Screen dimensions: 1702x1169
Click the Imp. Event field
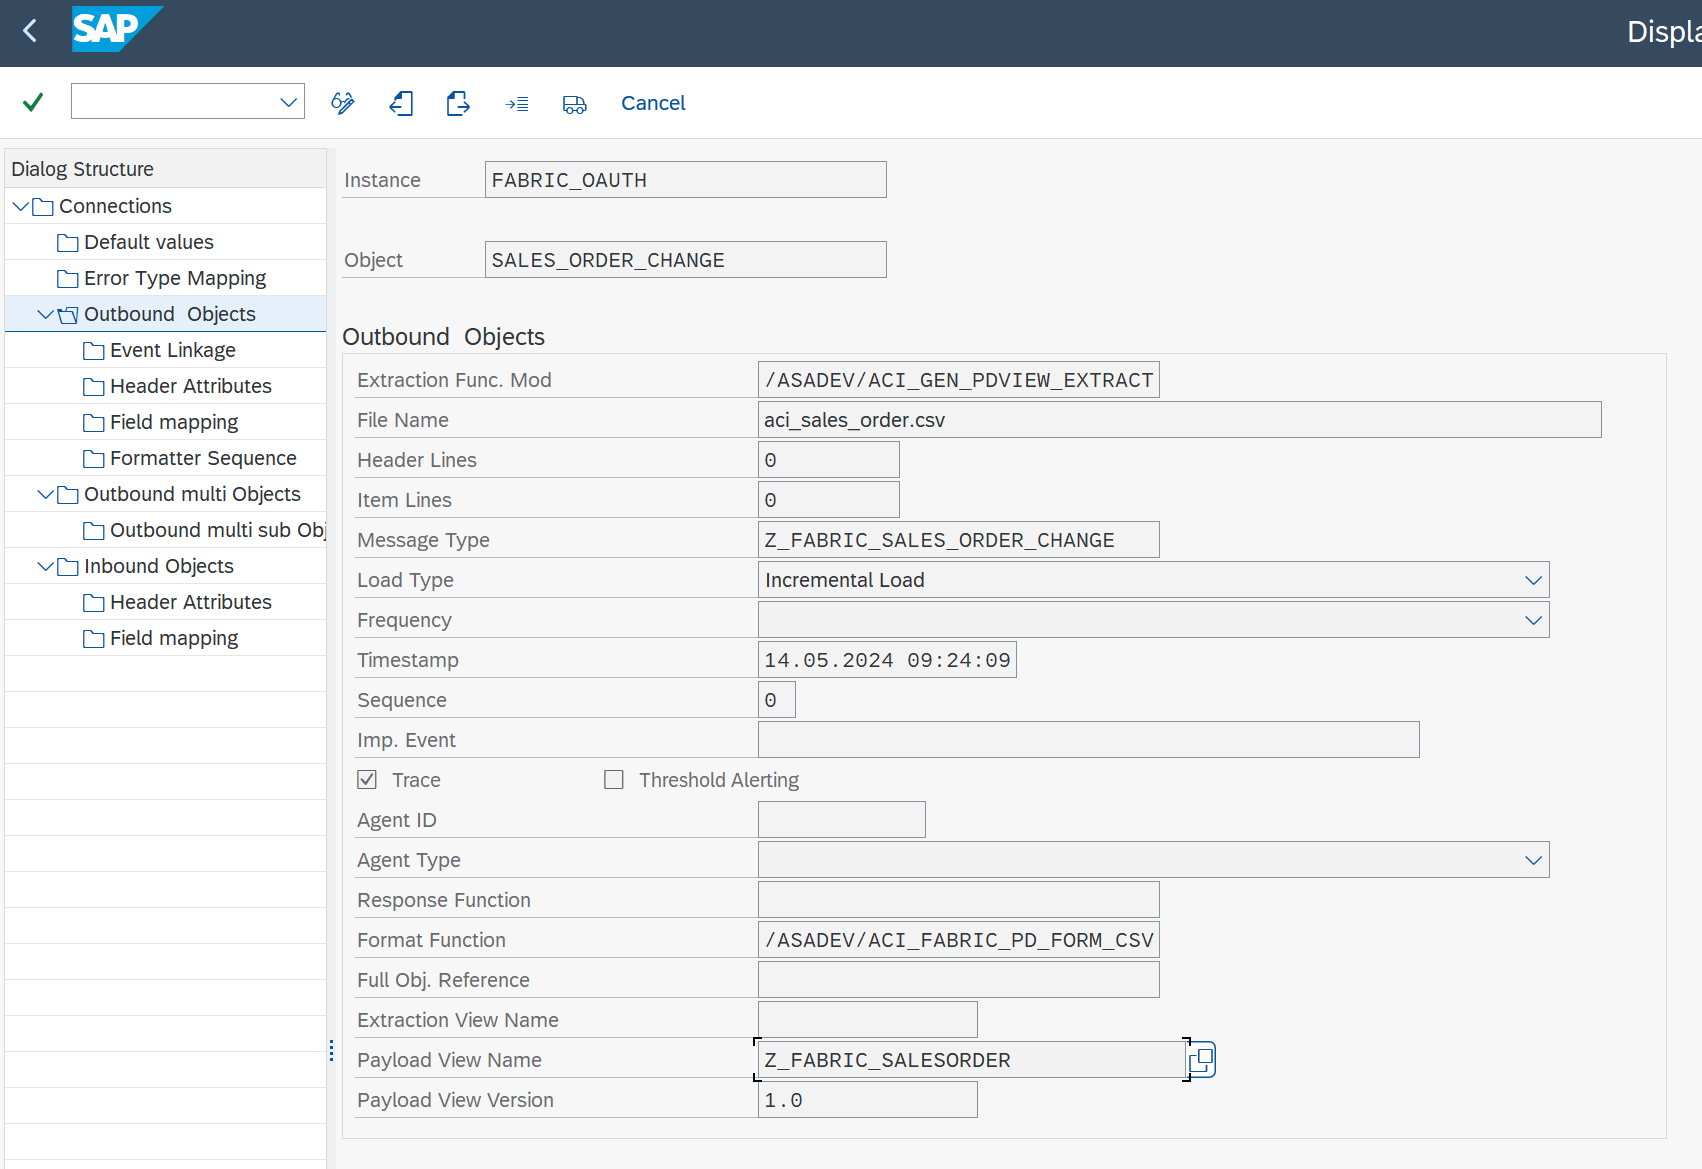click(1089, 740)
